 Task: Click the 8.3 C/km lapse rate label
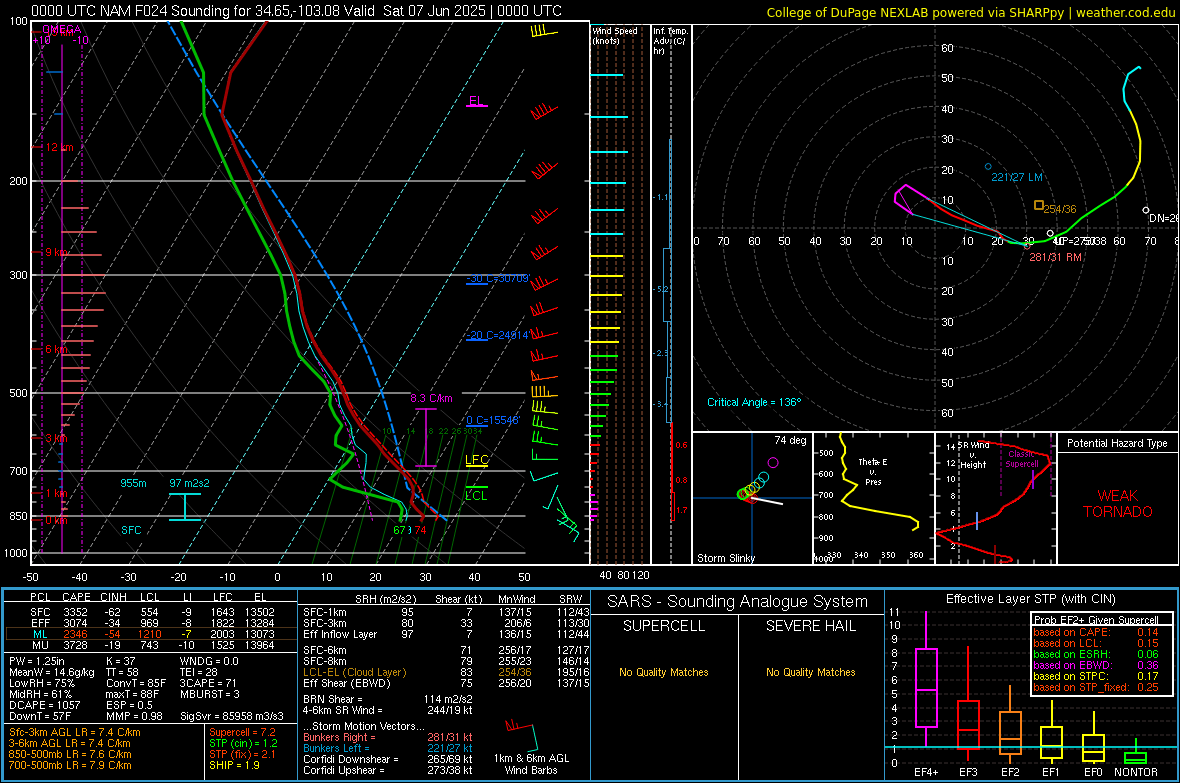pyautogui.click(x=431, y=398)
